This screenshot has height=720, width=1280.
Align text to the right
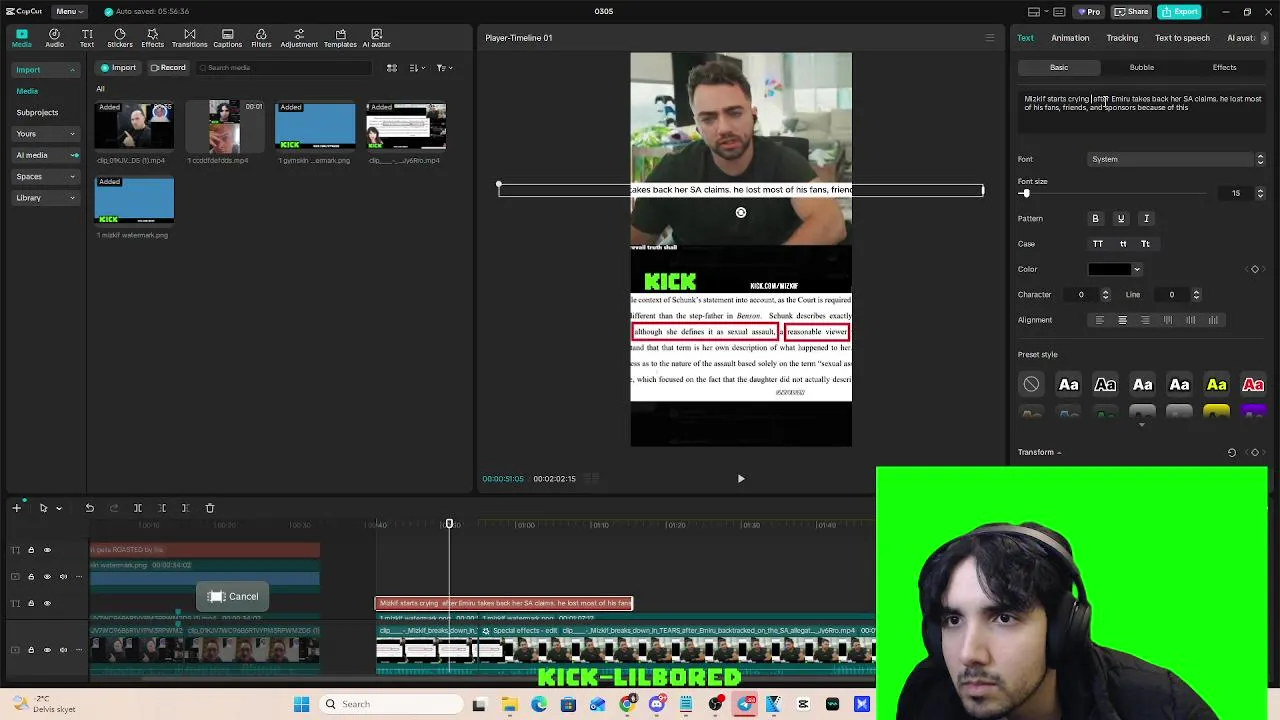[x=1145, y=320]
